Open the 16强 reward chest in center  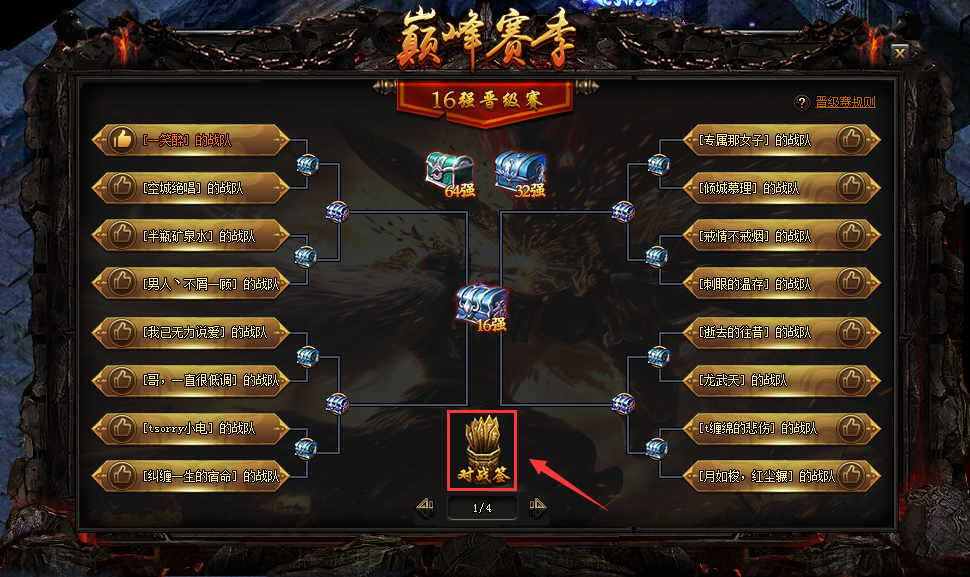click(482, 307)
